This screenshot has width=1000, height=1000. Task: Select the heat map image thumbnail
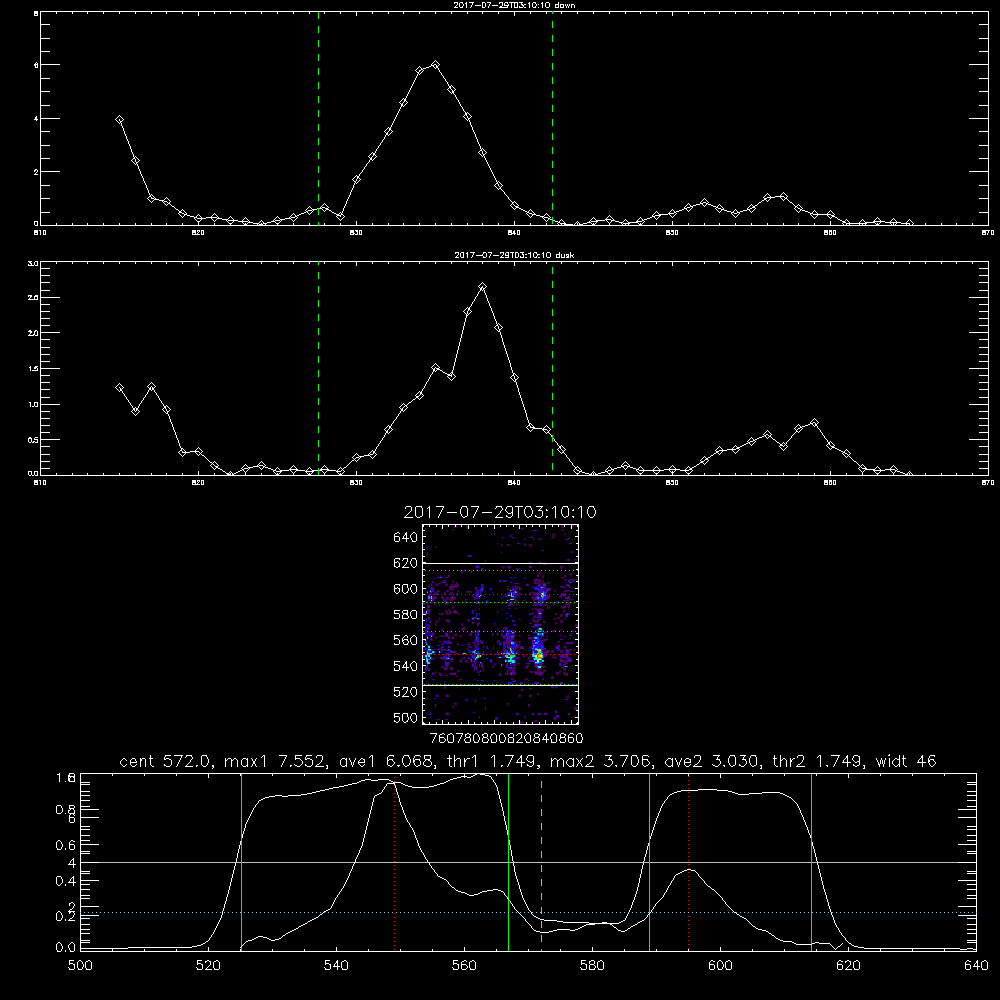click(x=500, y=624)
